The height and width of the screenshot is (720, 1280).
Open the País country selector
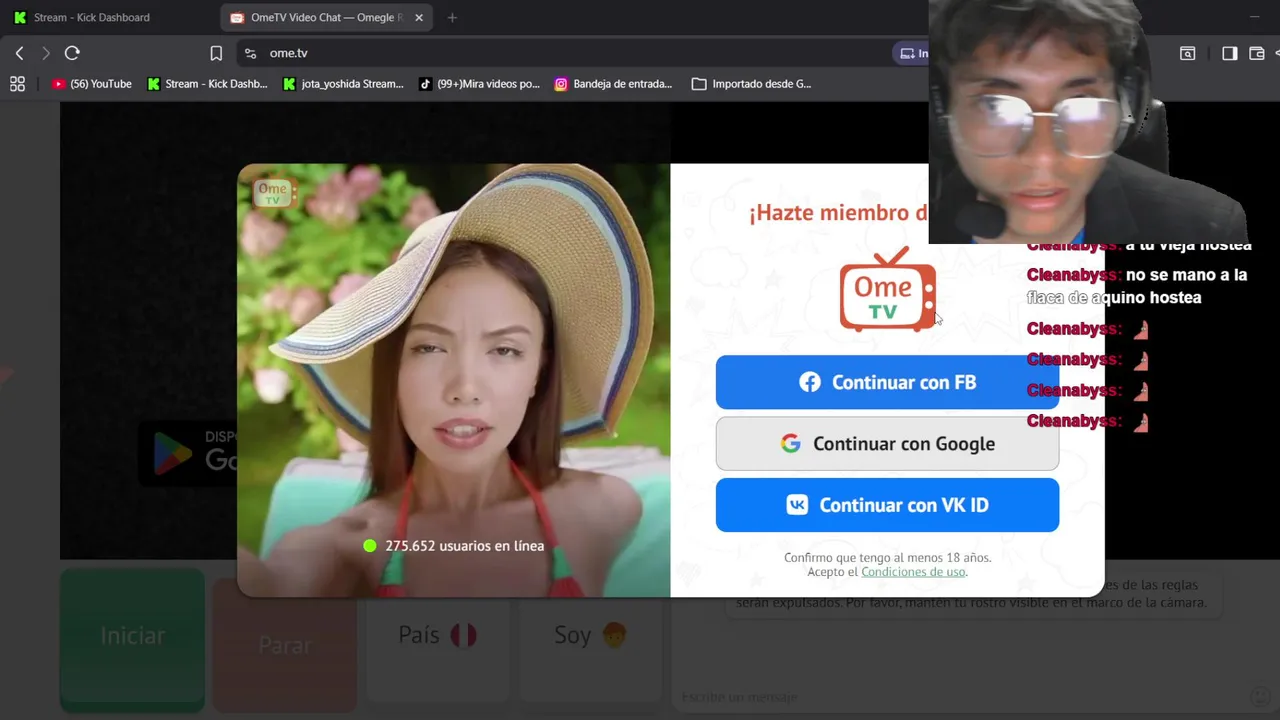coord(437,636)
